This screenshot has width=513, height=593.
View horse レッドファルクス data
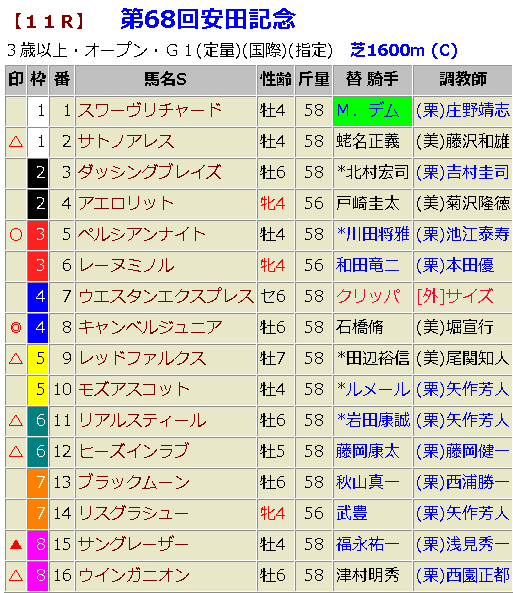click(142, 359)
